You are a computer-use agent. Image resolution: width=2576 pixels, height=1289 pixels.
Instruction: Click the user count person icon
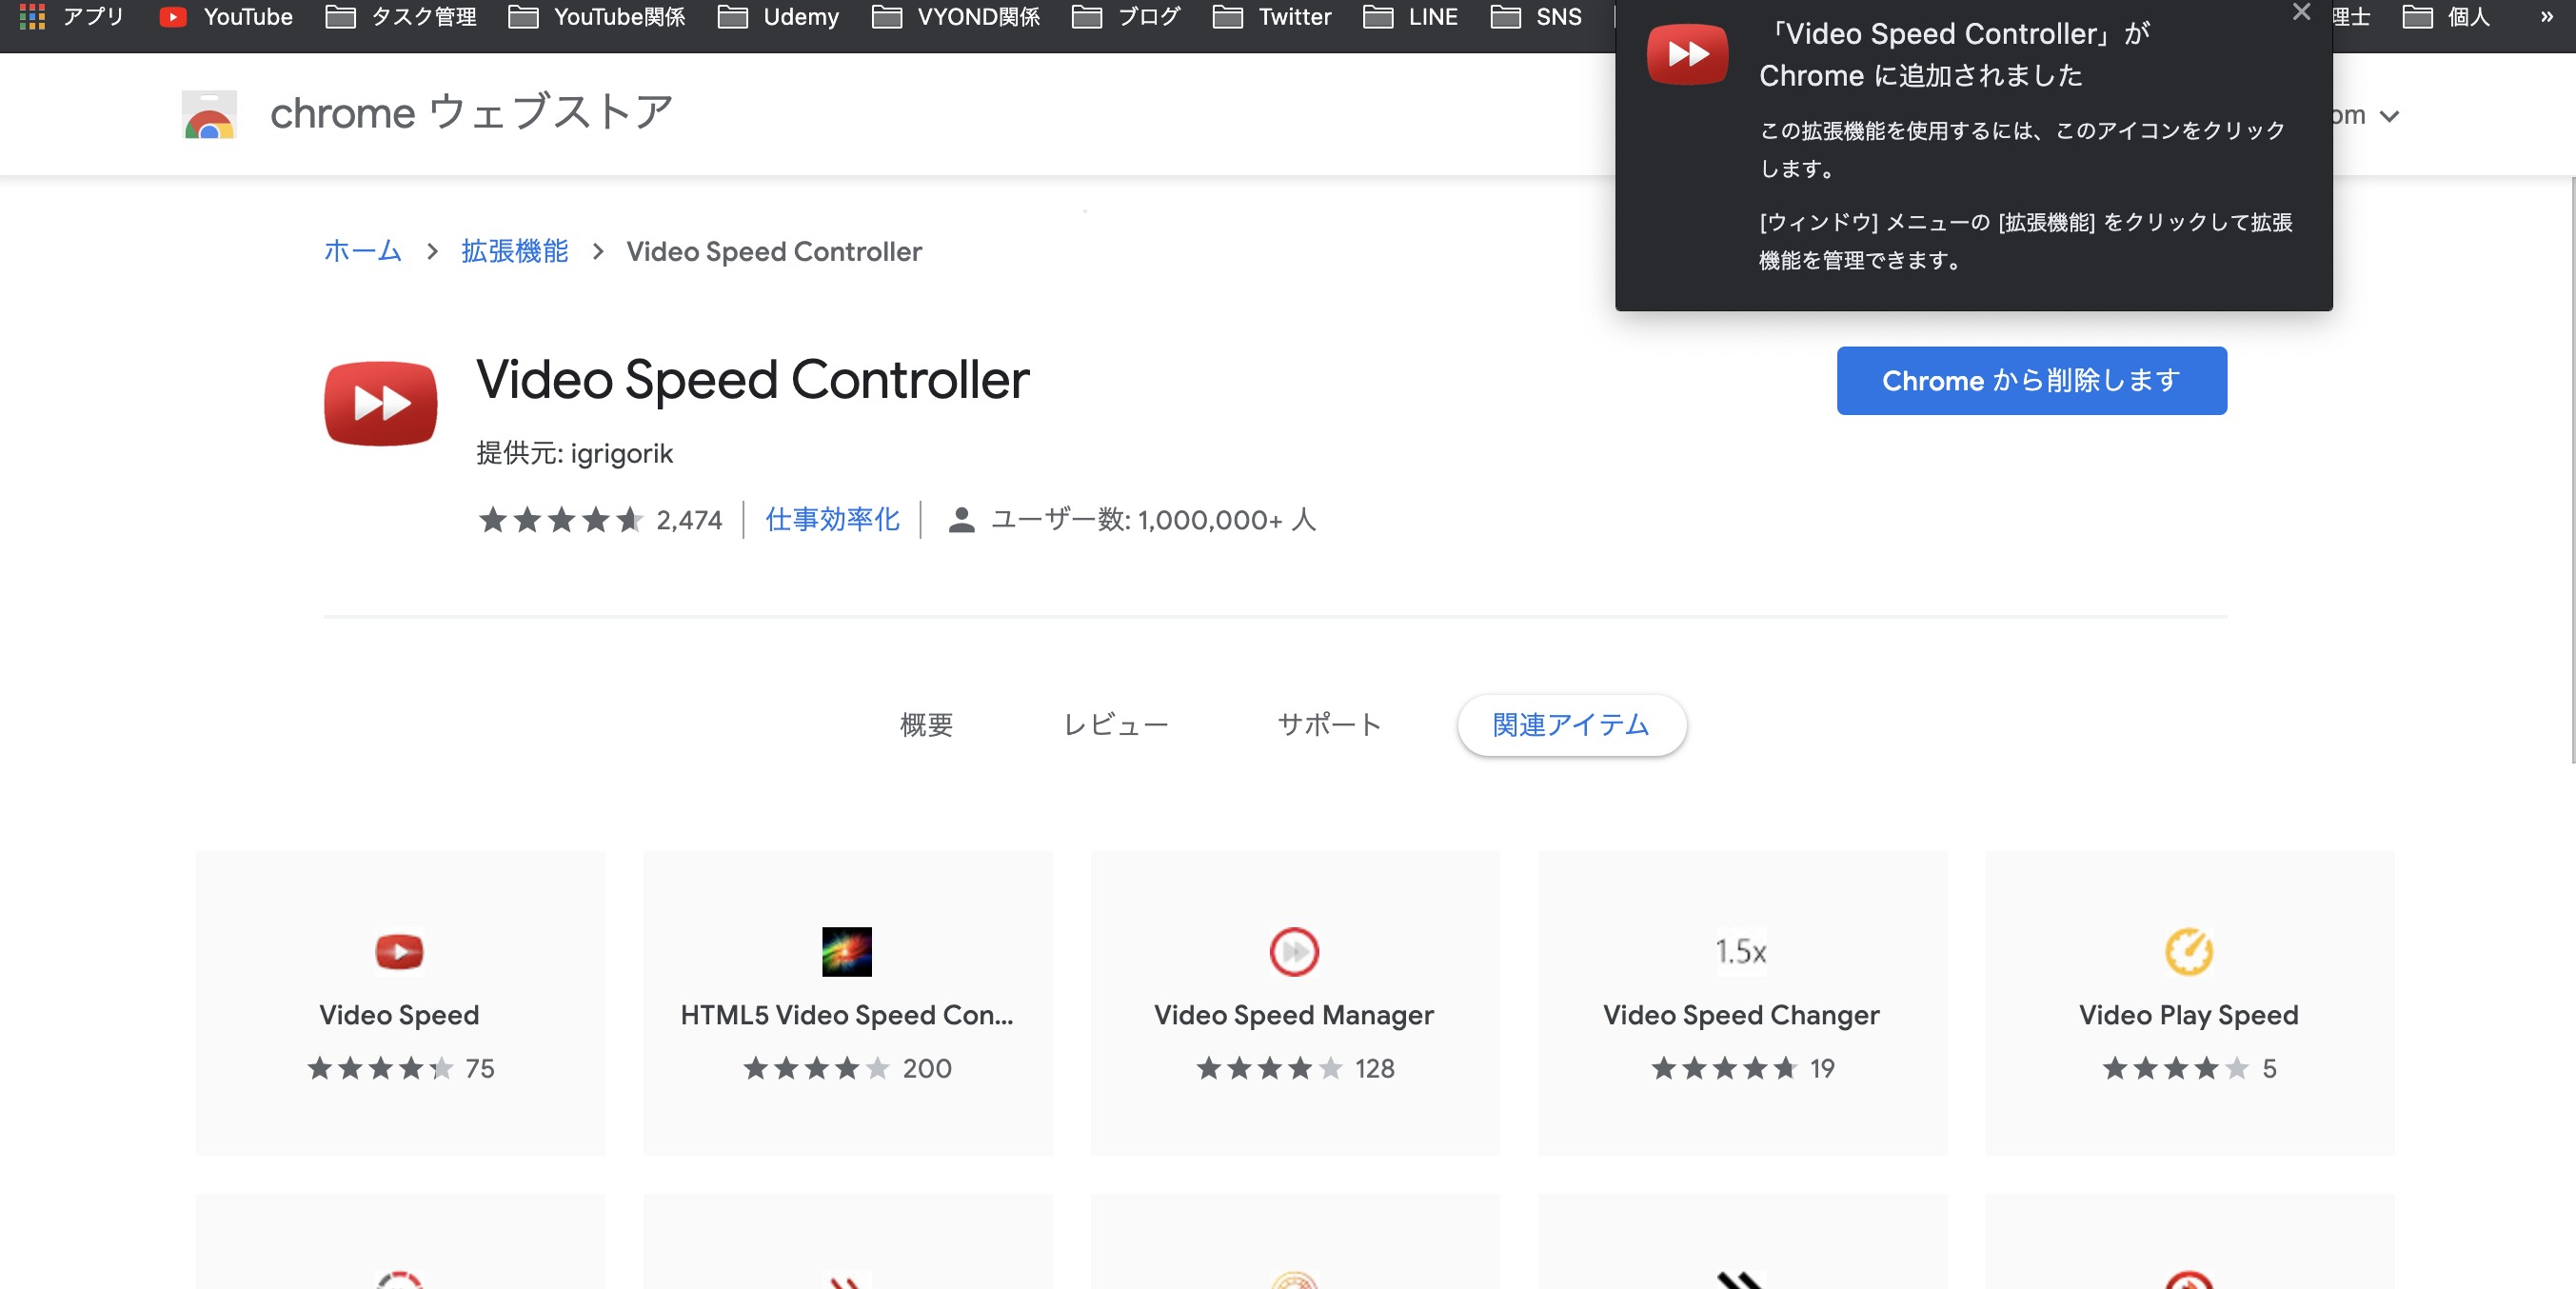click(961, 520)
